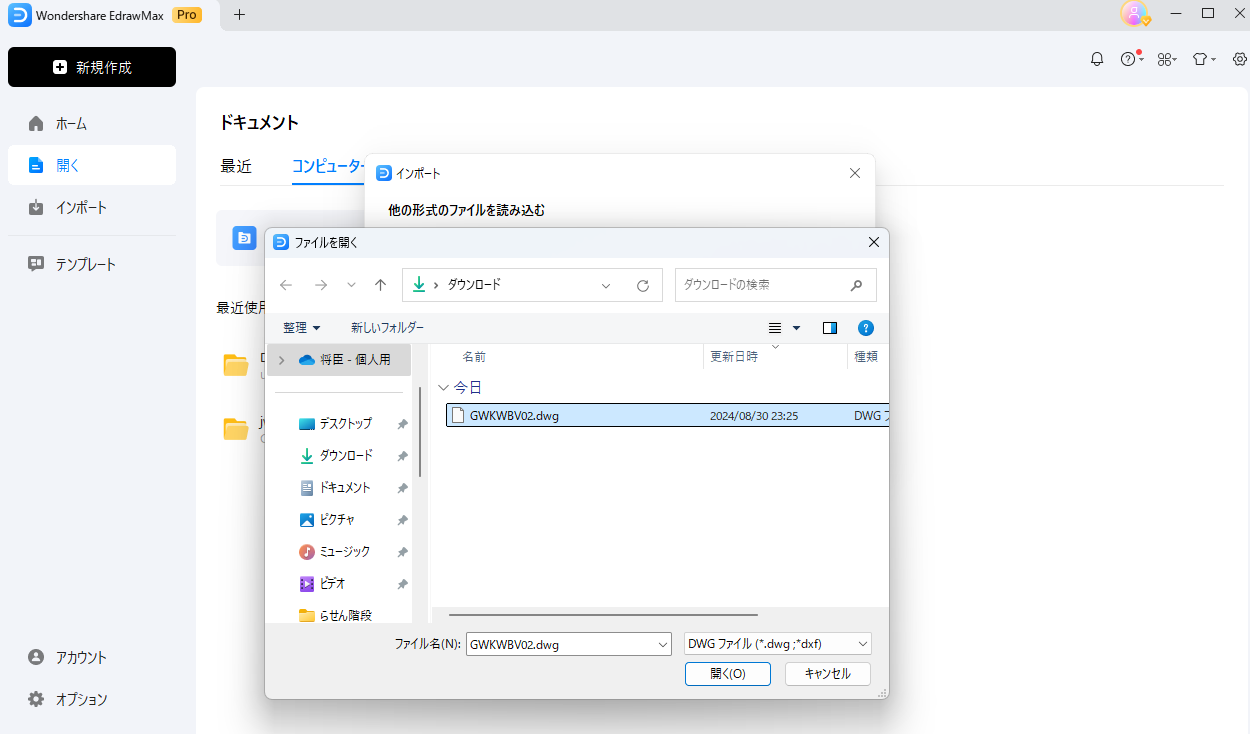This screenshot has width=1250, height=734.
Task: Click the notification bell icon
Action: pos(1097,59)
